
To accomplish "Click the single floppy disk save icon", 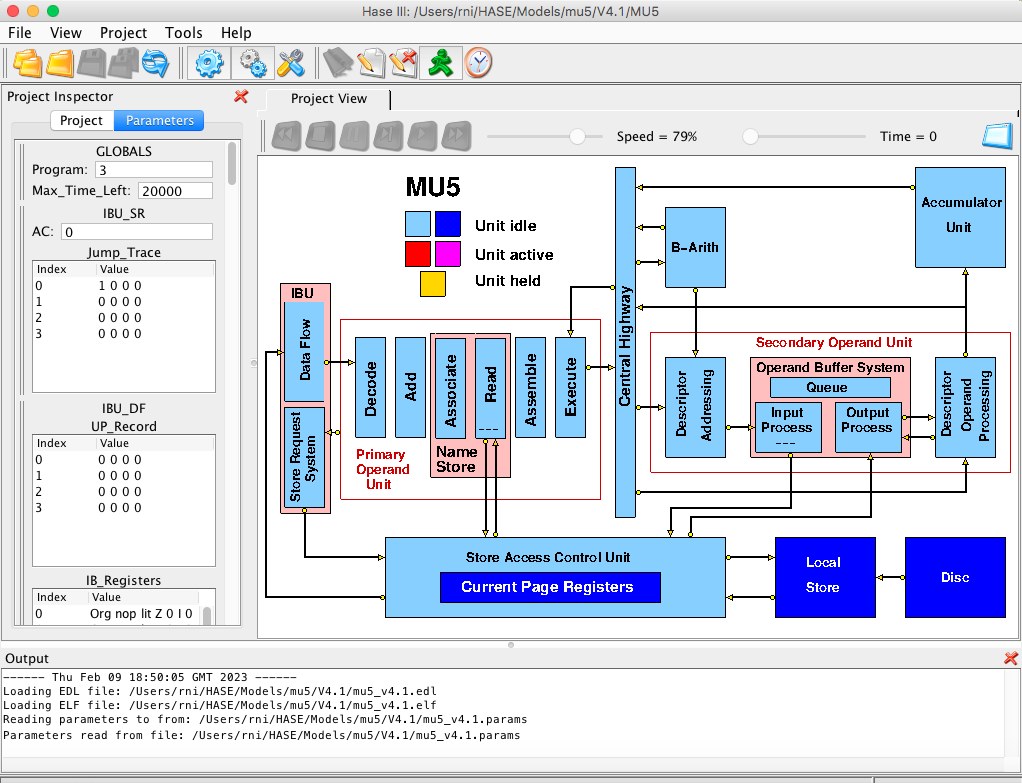I will (92, 63).
